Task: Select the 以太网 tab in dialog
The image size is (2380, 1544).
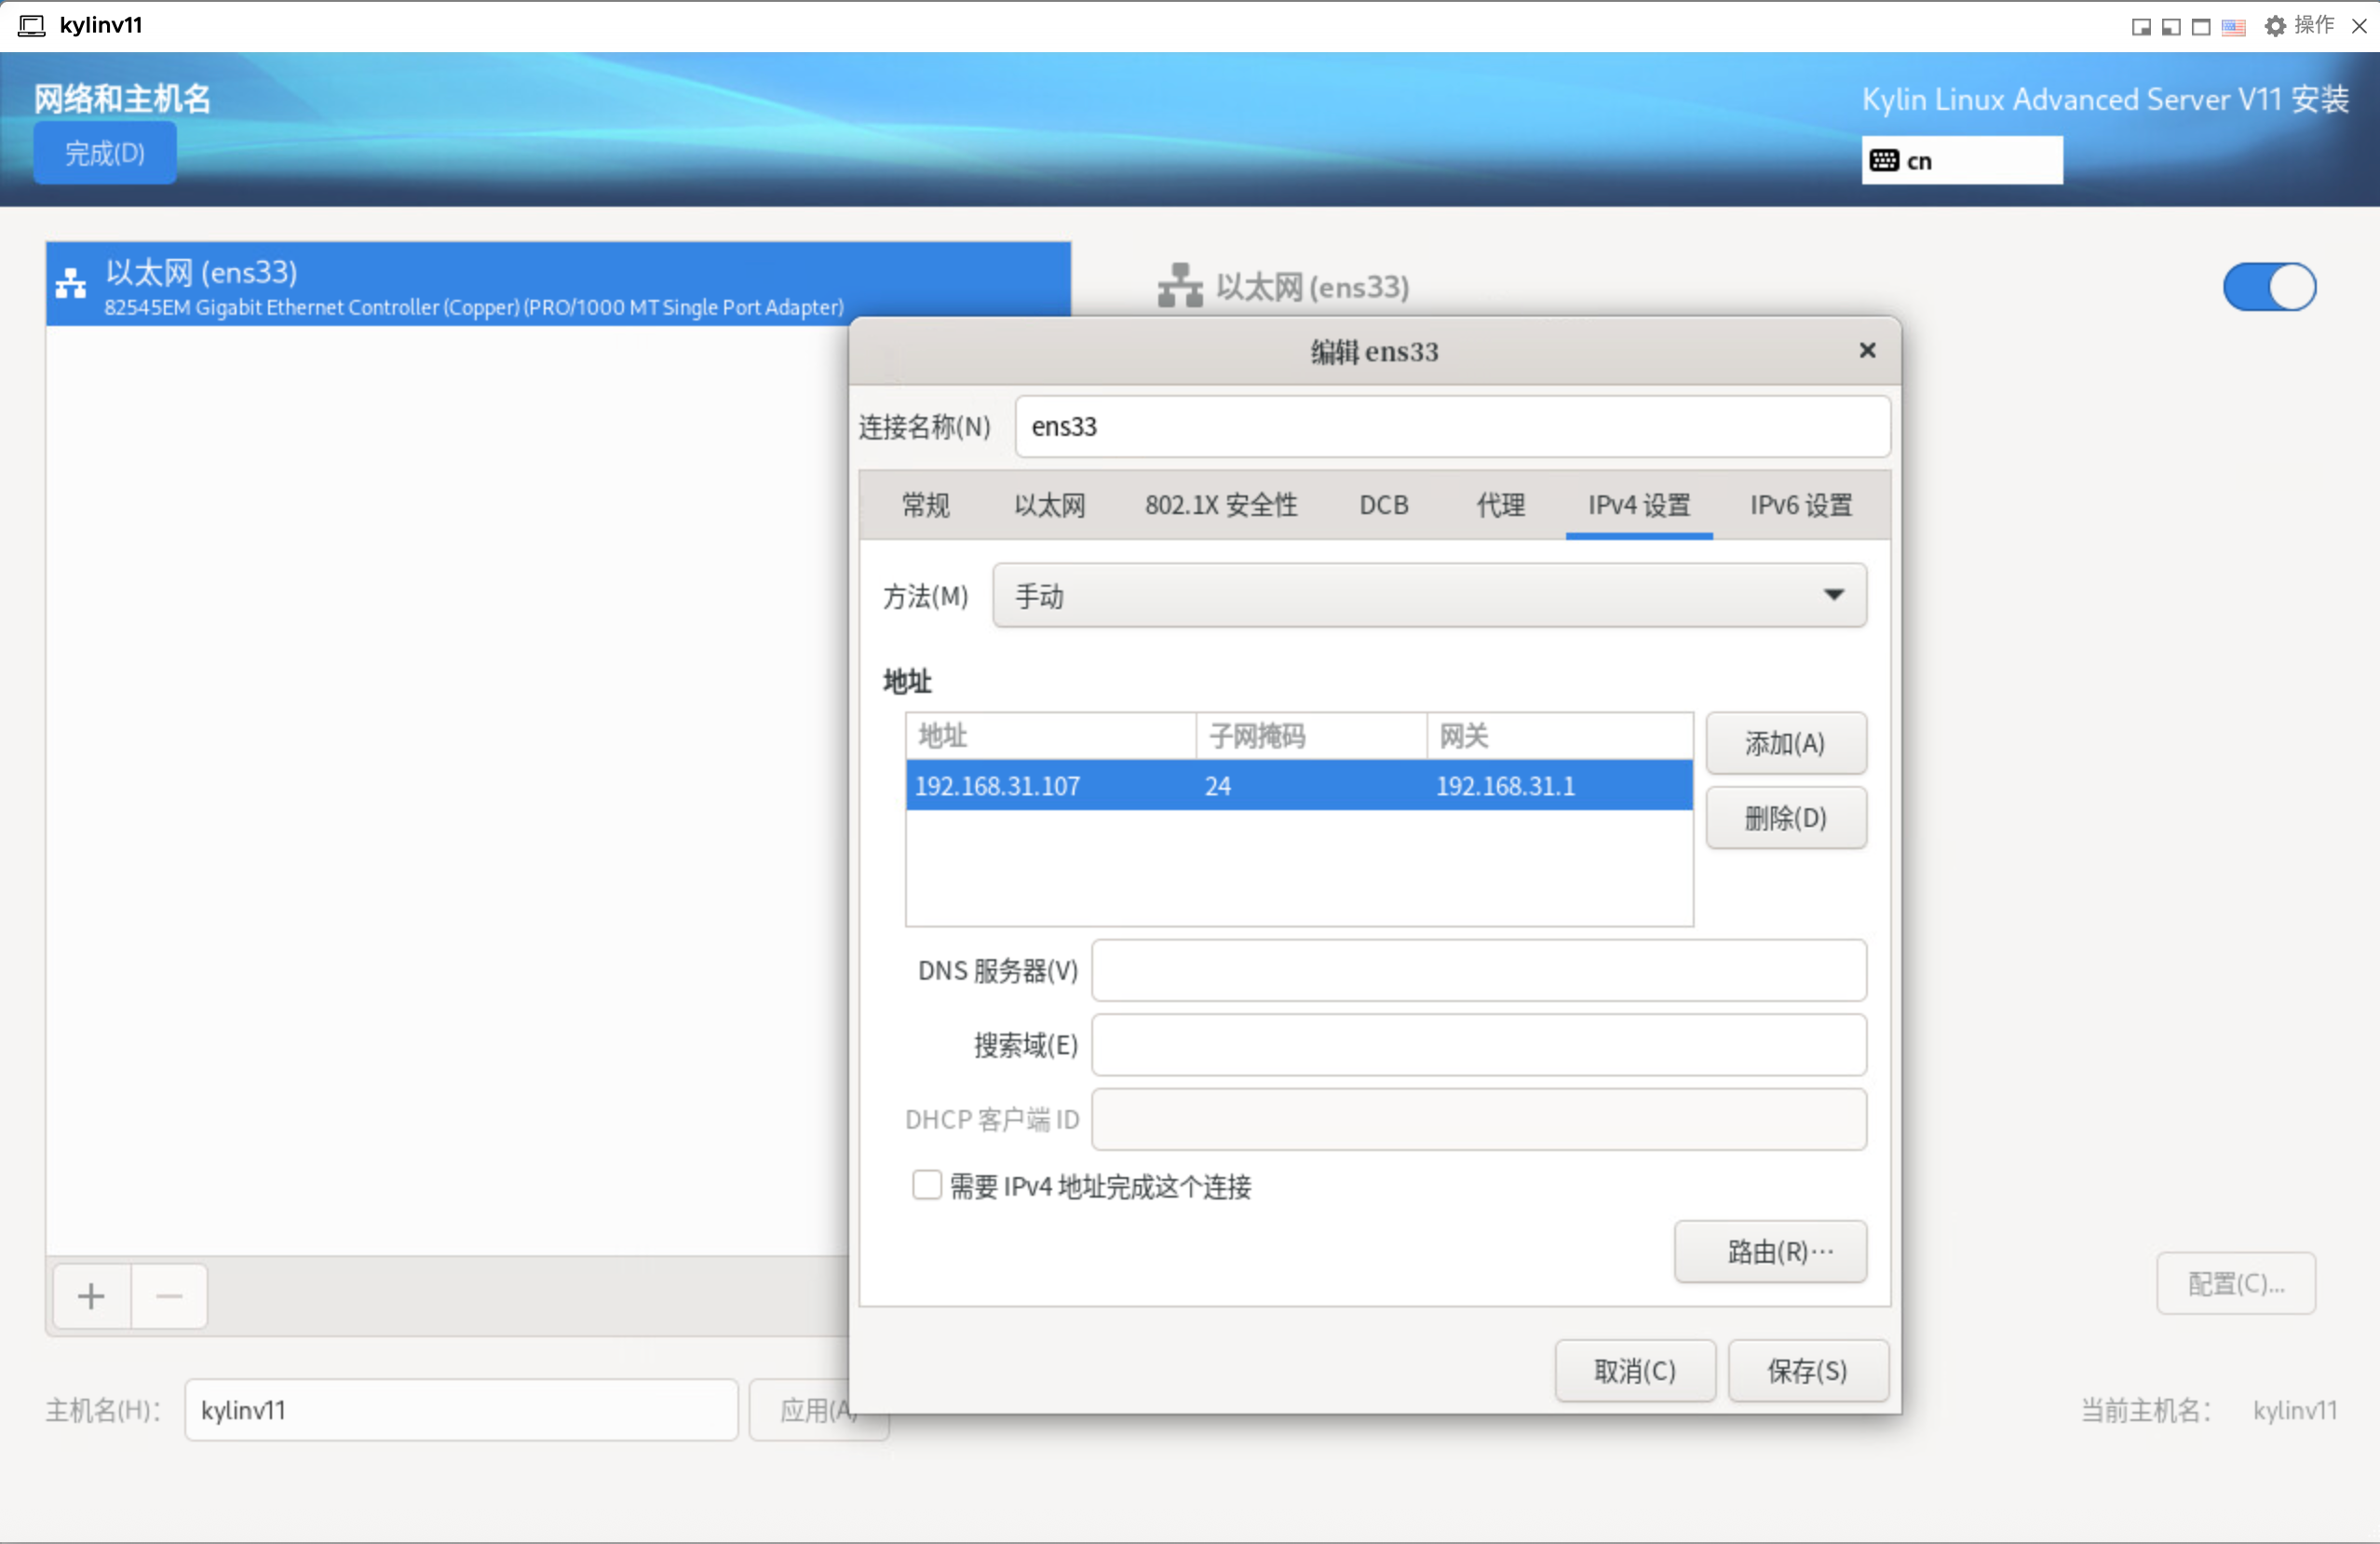Action: (1049, 505)
